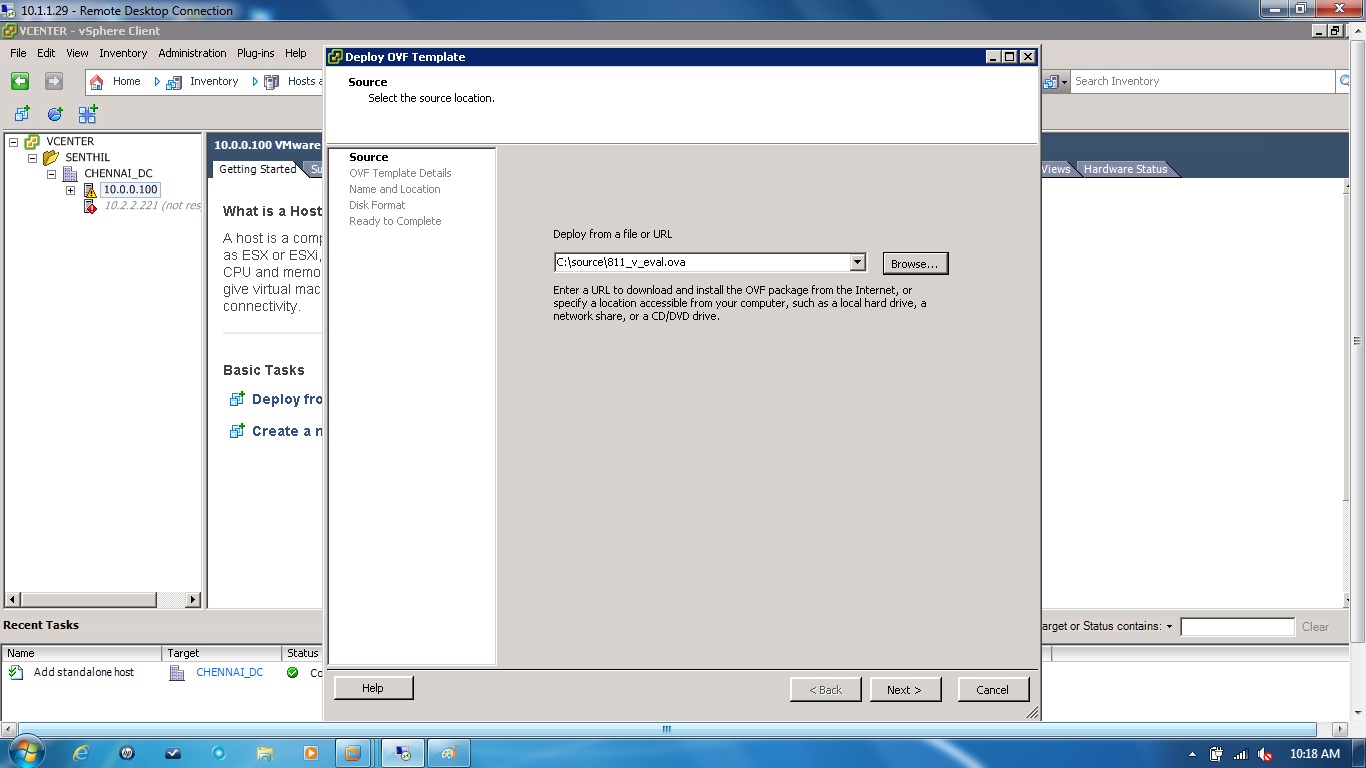Screen dimensions: 1366x768
Task: Click the Help button in wizard
Action: (x=373, y=688)
